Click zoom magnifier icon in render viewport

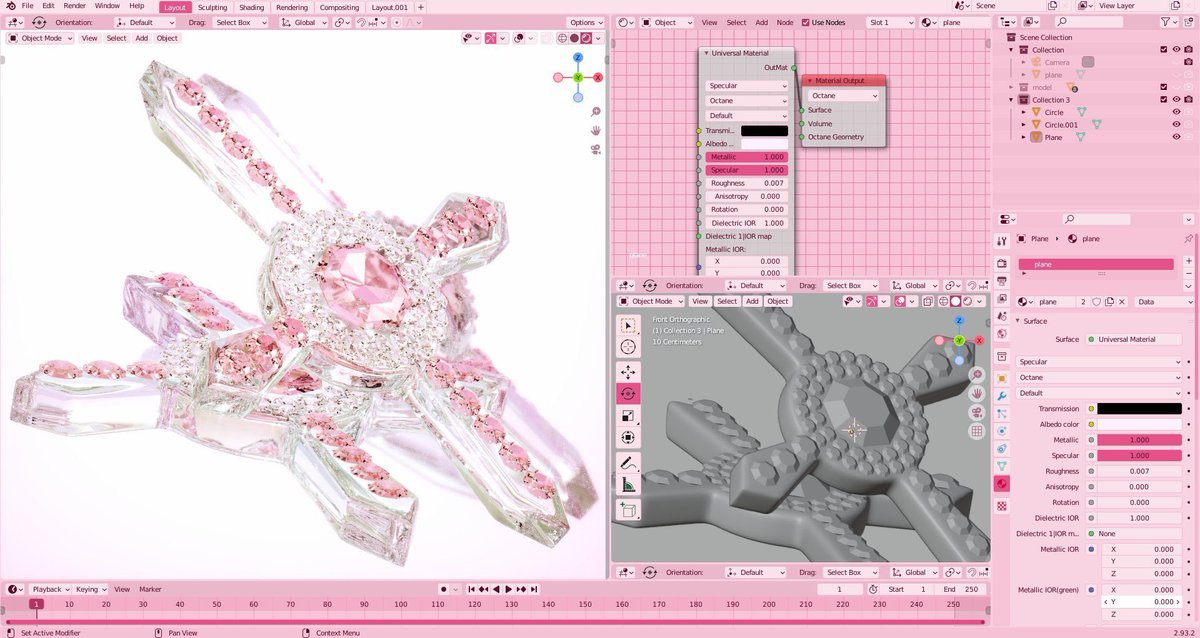point(596,112)
